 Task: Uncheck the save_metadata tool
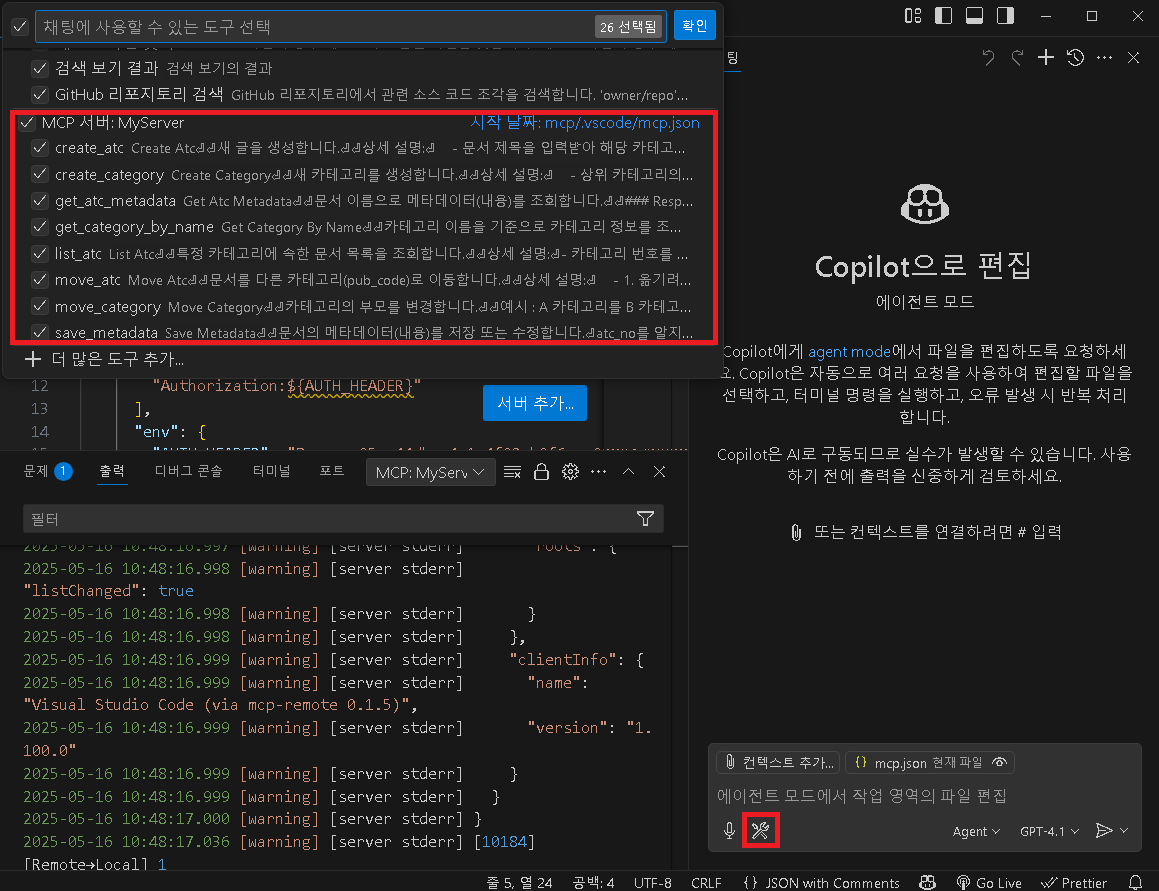click(40, 332)
